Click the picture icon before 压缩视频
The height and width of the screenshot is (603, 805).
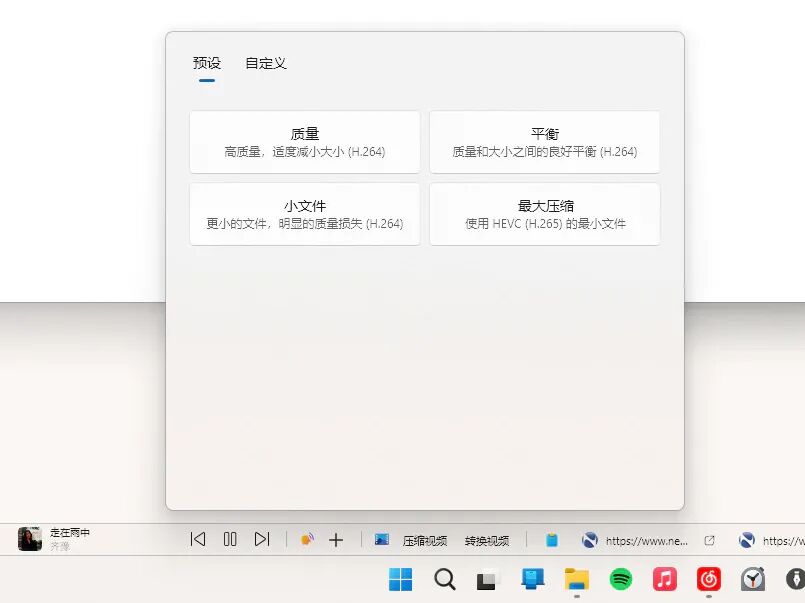point(381,540)
